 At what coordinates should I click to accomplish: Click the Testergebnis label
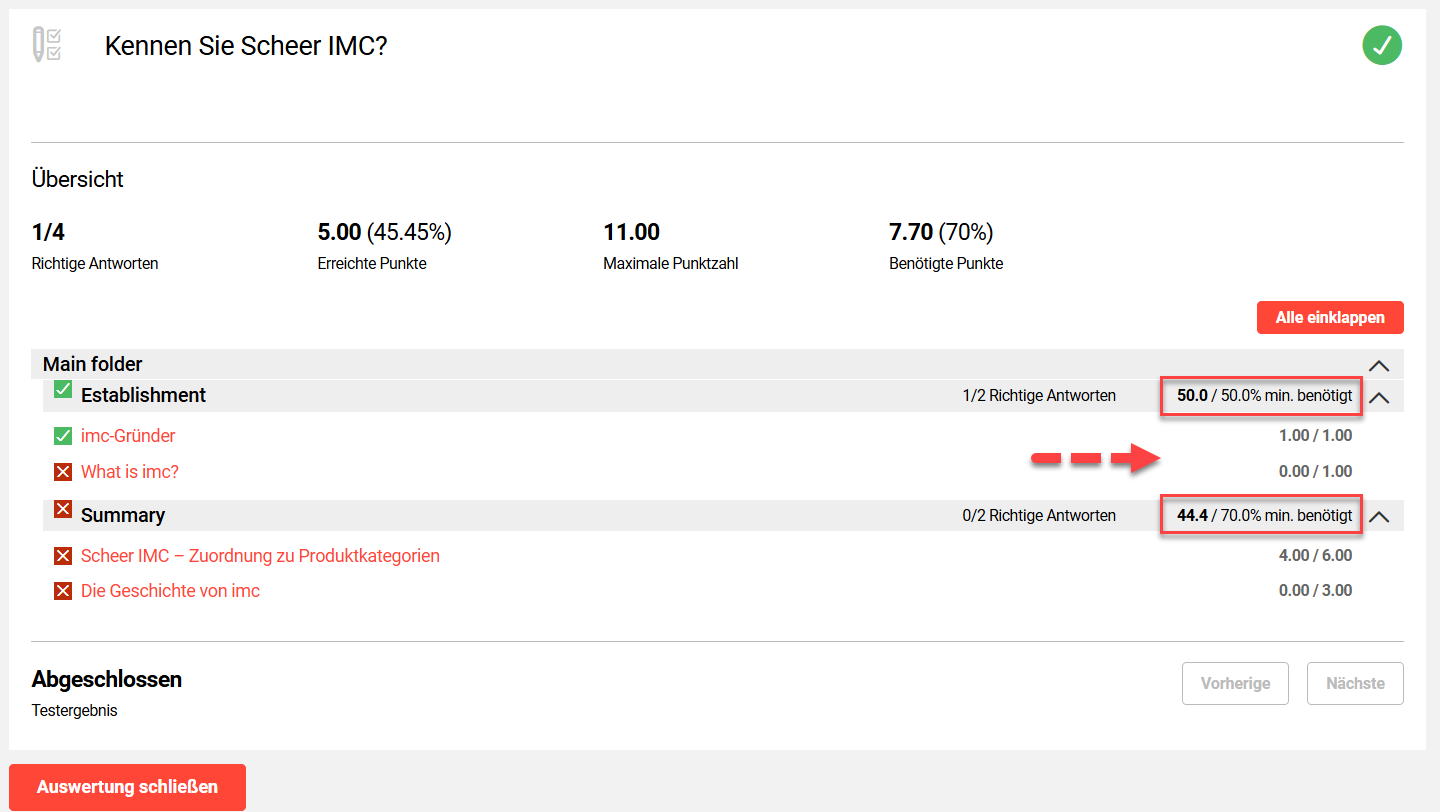coord(75,711)
